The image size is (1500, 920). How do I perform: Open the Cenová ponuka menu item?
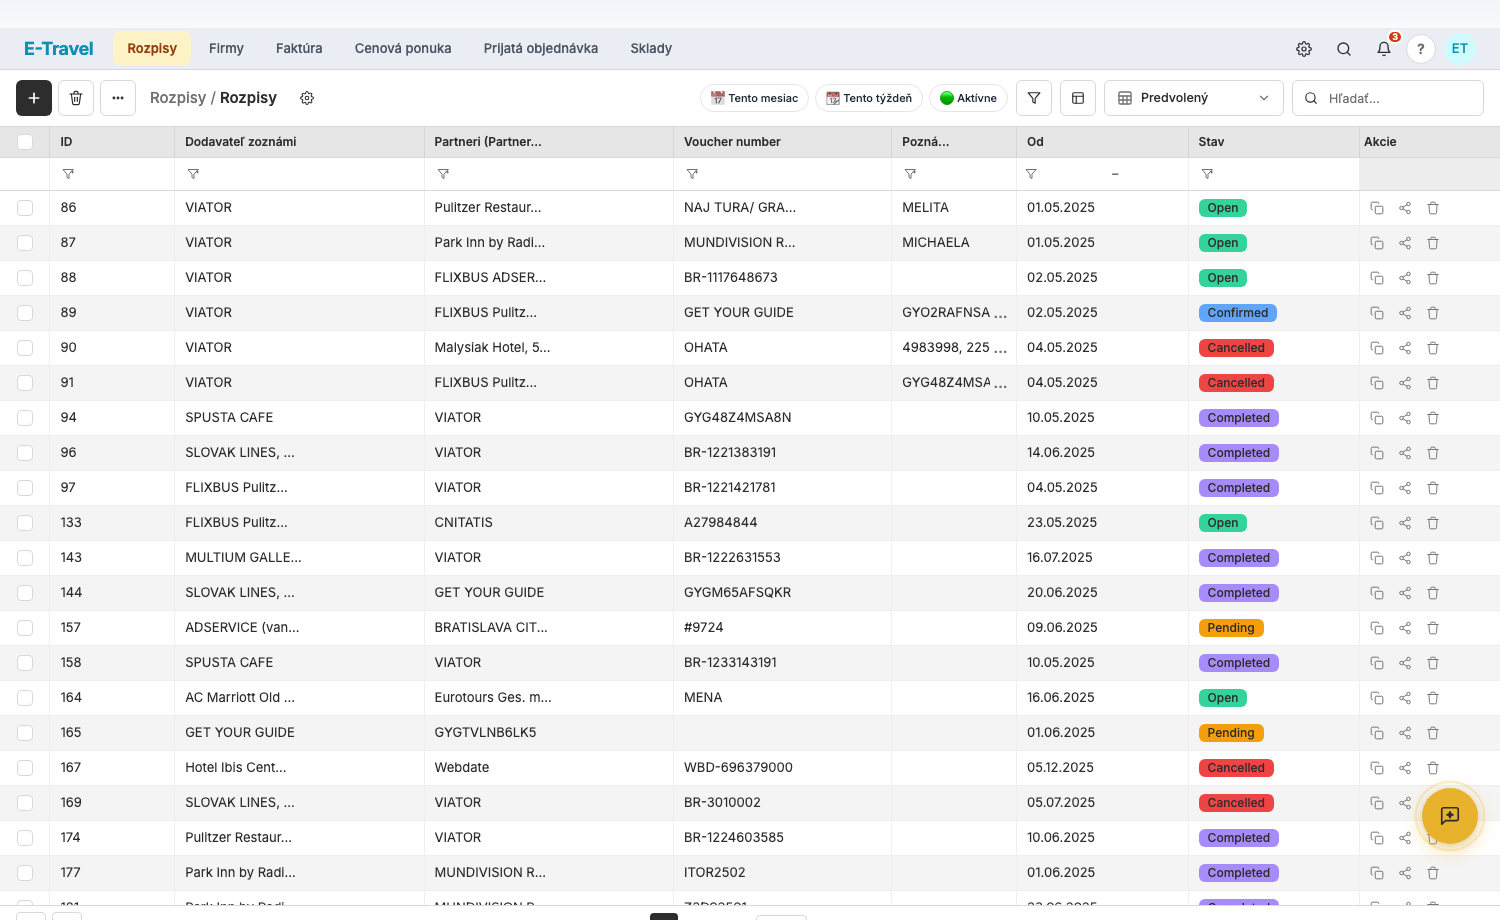click(x=403, y=48)
